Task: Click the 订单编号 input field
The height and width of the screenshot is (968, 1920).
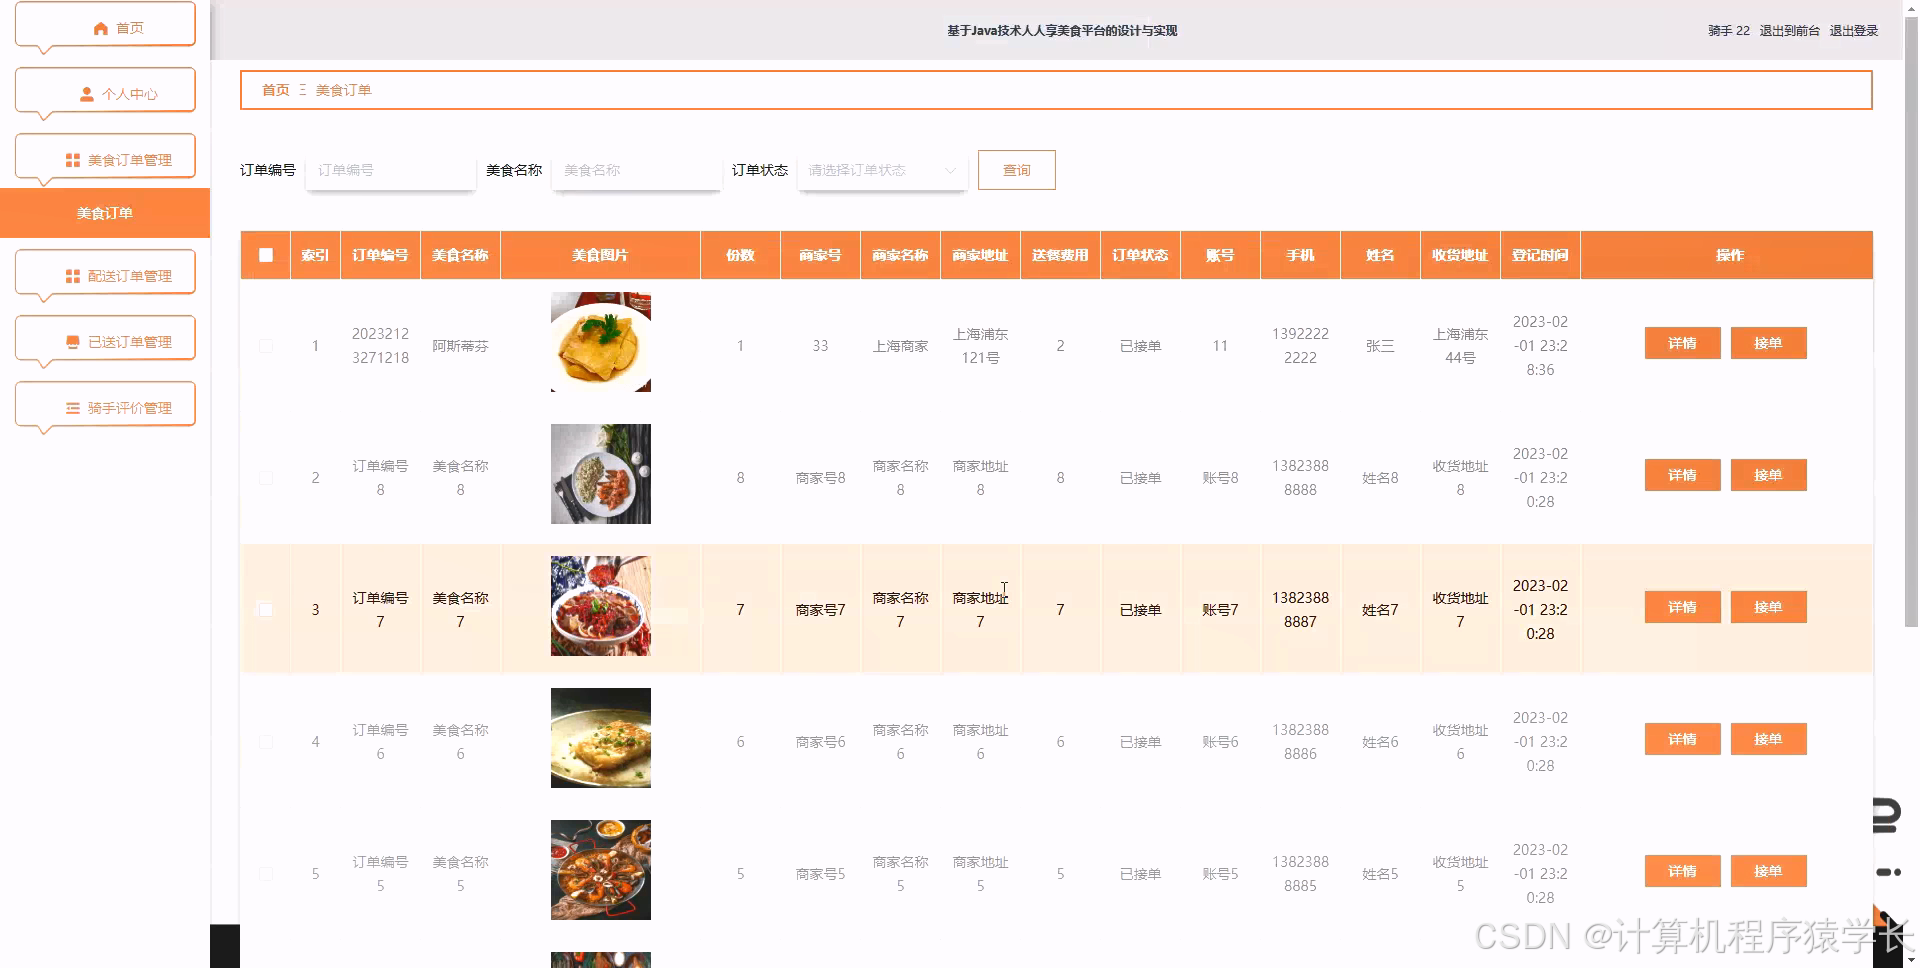Action: pyautogui.click(x=390, y=170)
